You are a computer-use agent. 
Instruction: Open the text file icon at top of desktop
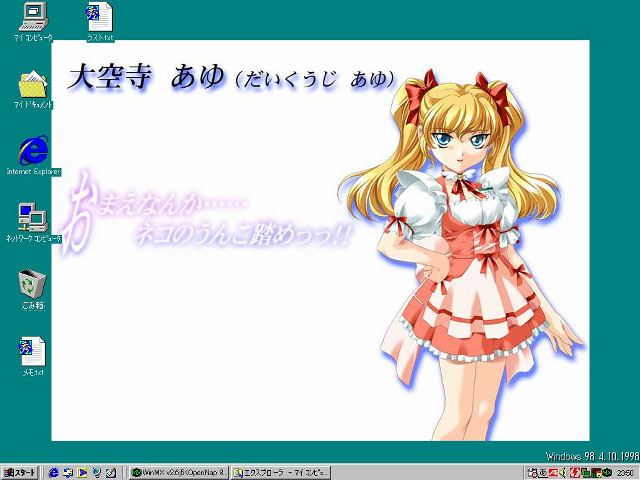click(x=99, y=18)
